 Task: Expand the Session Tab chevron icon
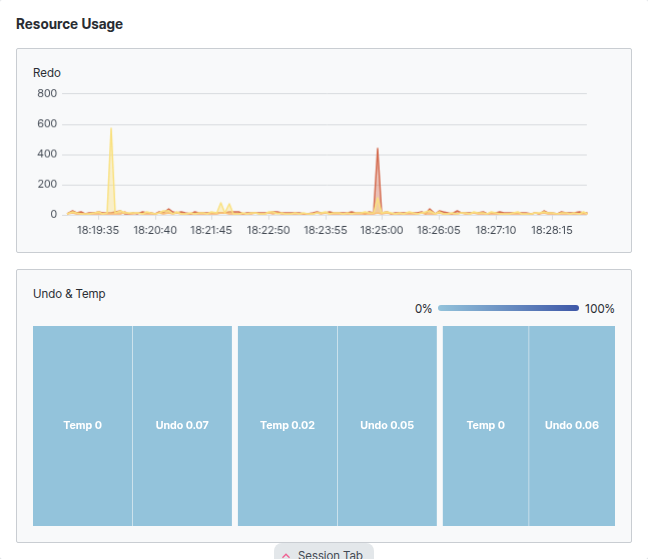click(x=286, y=555)
